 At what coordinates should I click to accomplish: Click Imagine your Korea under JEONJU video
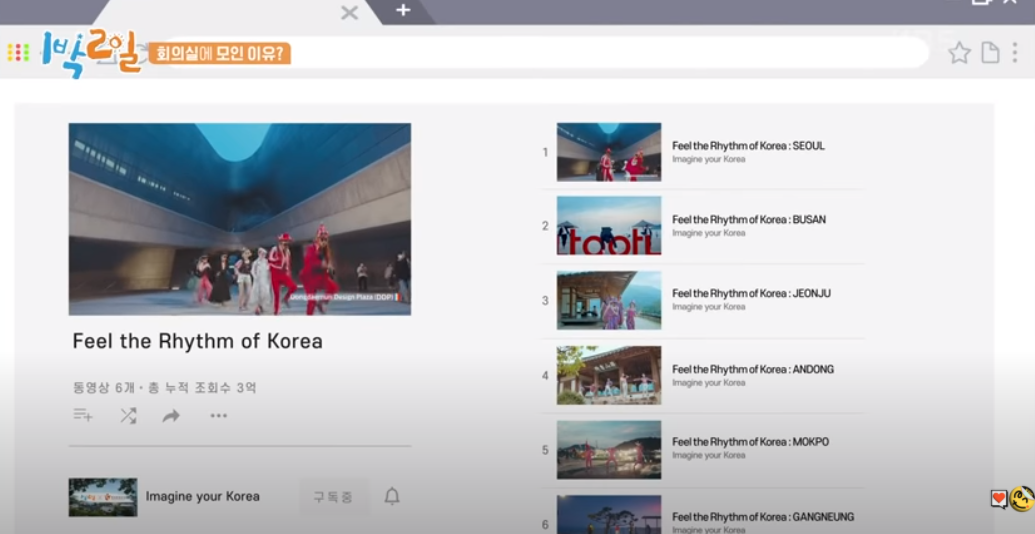click(709, 307)
